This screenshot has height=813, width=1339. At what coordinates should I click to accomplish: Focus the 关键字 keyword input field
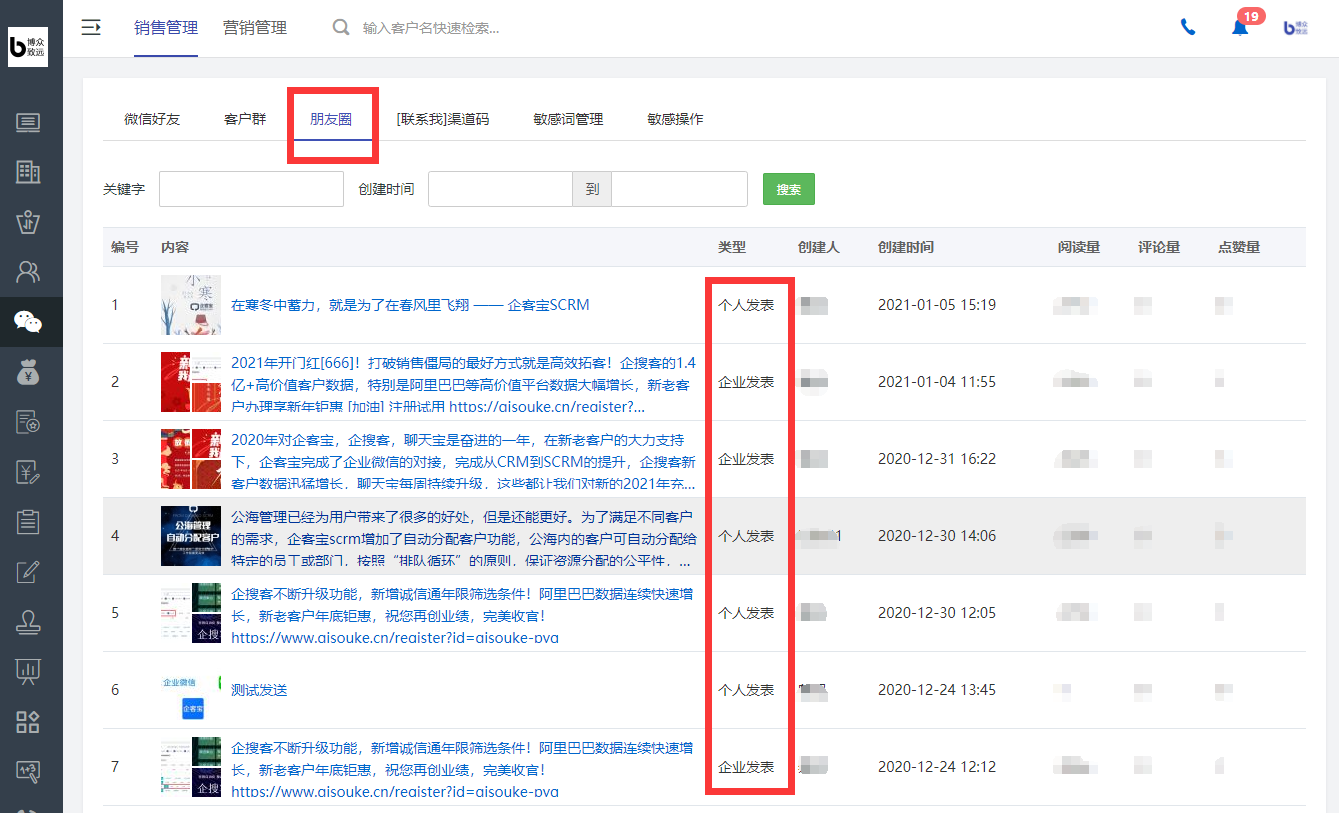[251, 189]
